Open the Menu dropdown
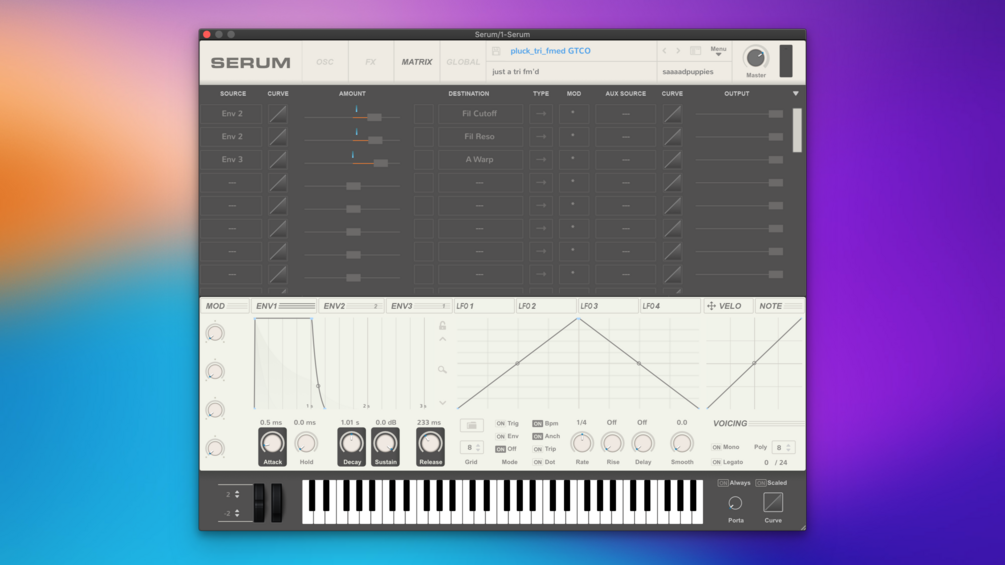 point(718,51)
